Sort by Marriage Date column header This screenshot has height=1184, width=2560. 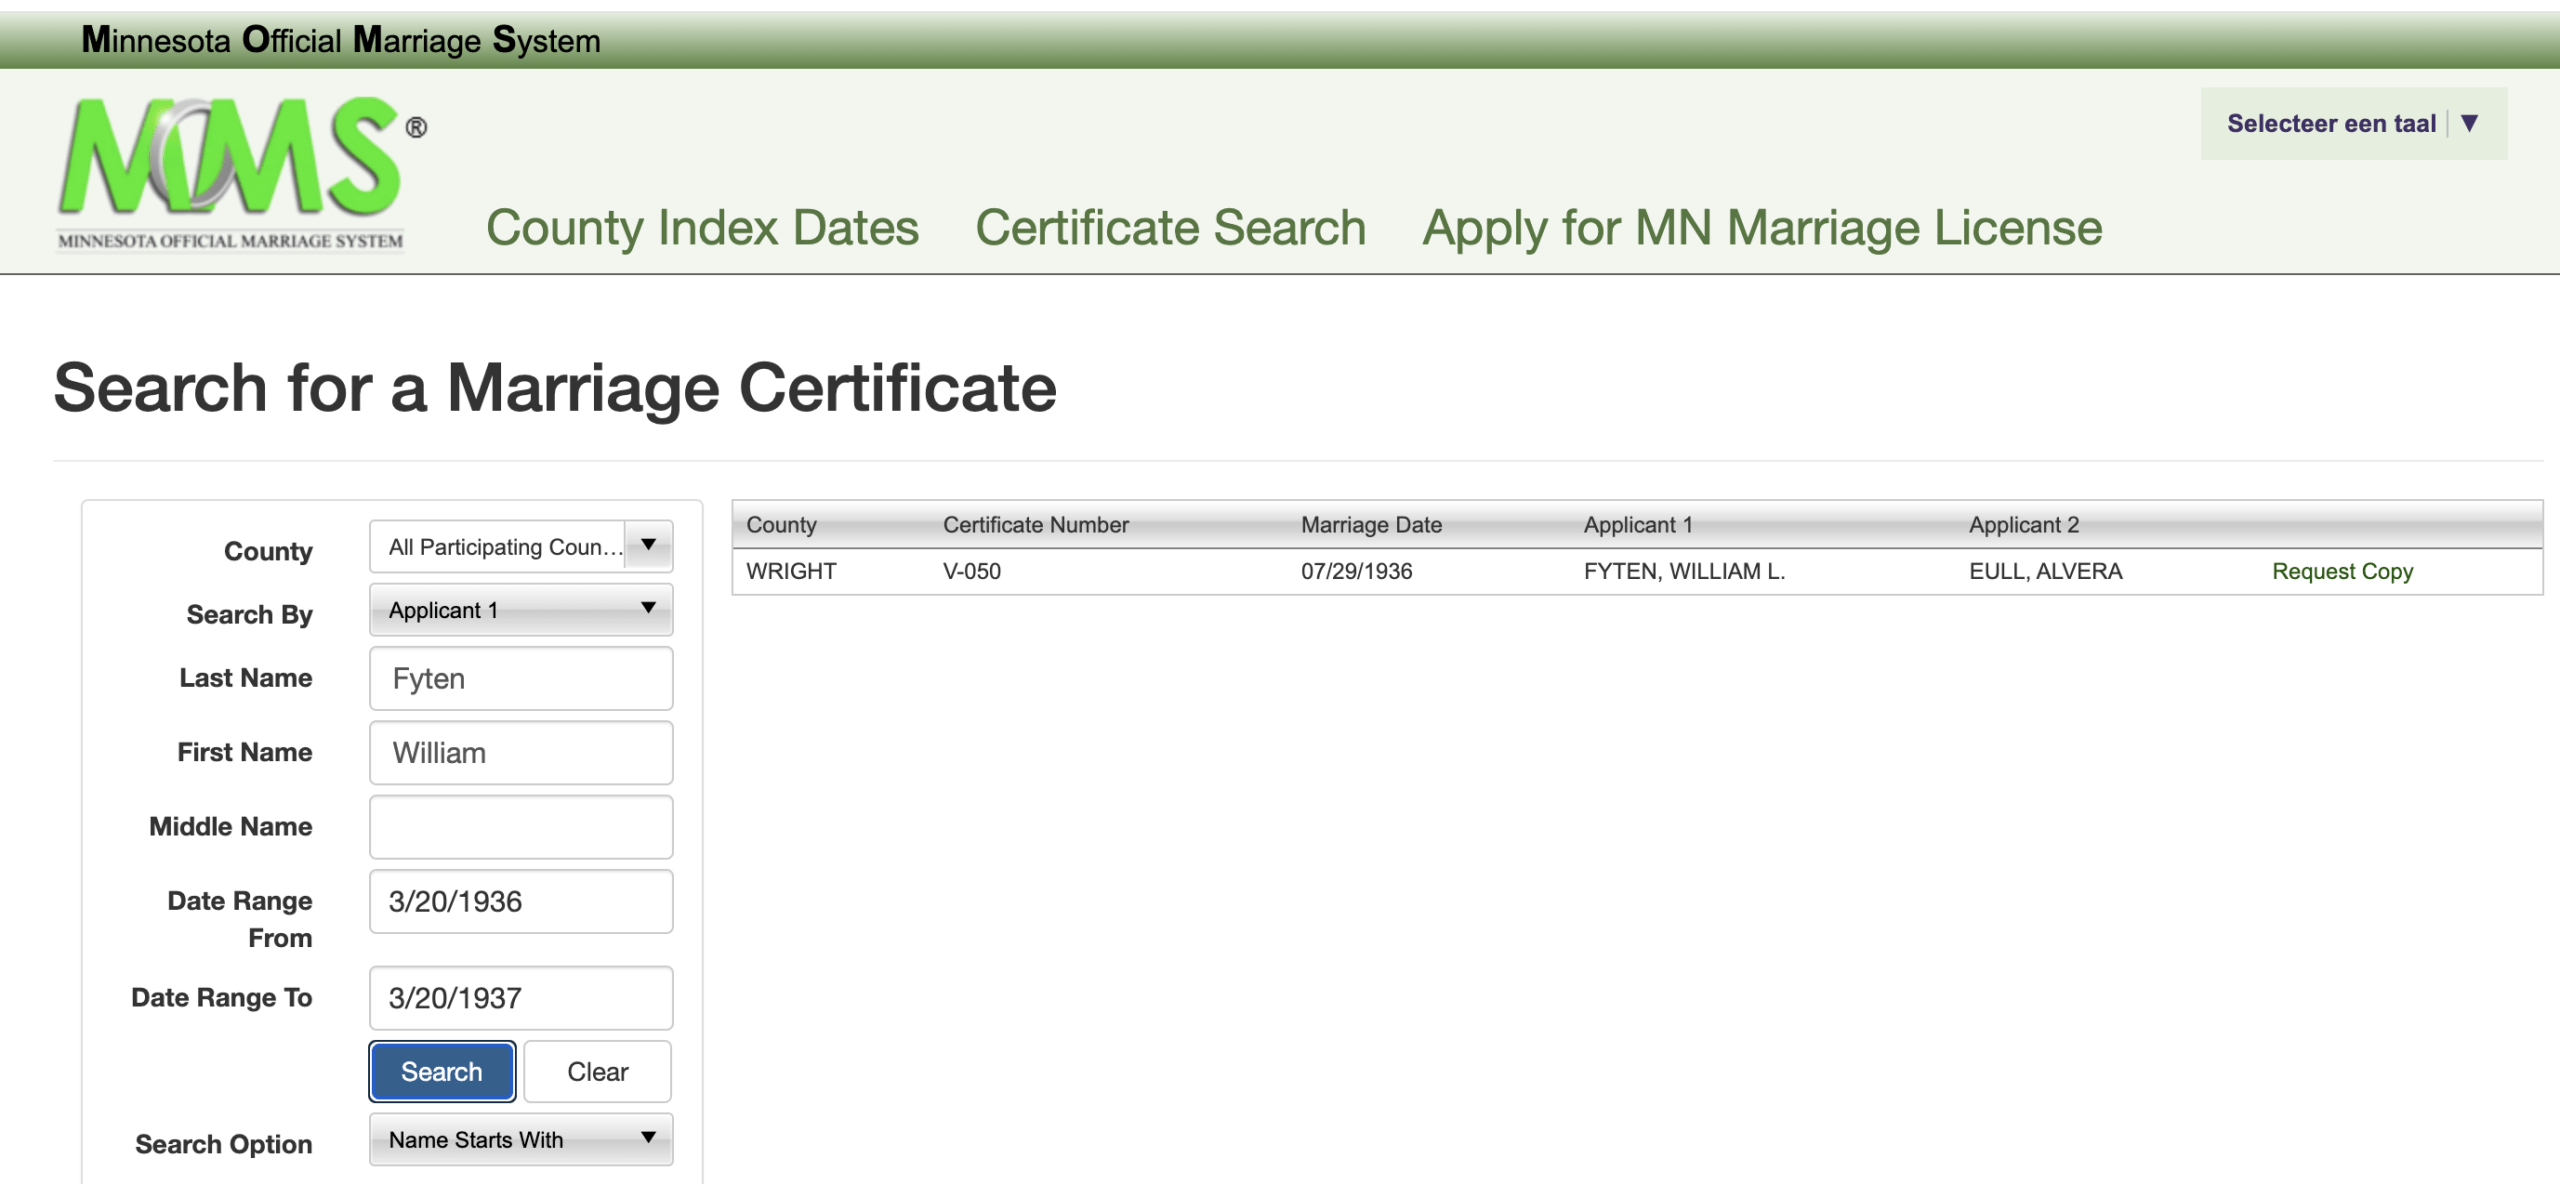pyautogui.click(x=1371, y=525)
